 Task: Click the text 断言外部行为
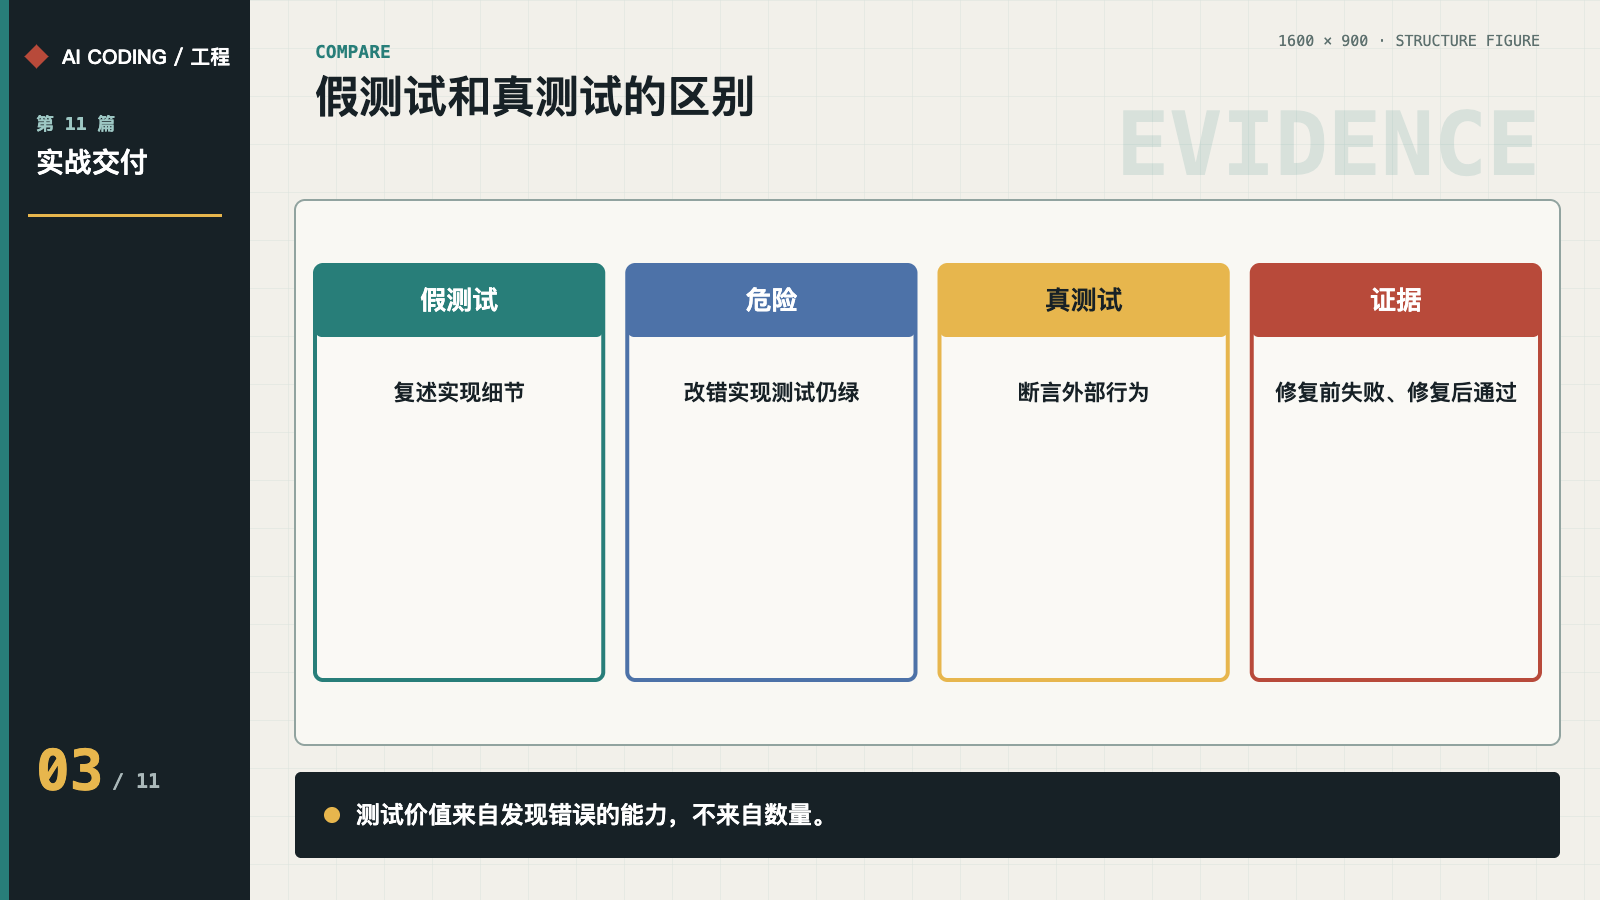coord(1083,392)
